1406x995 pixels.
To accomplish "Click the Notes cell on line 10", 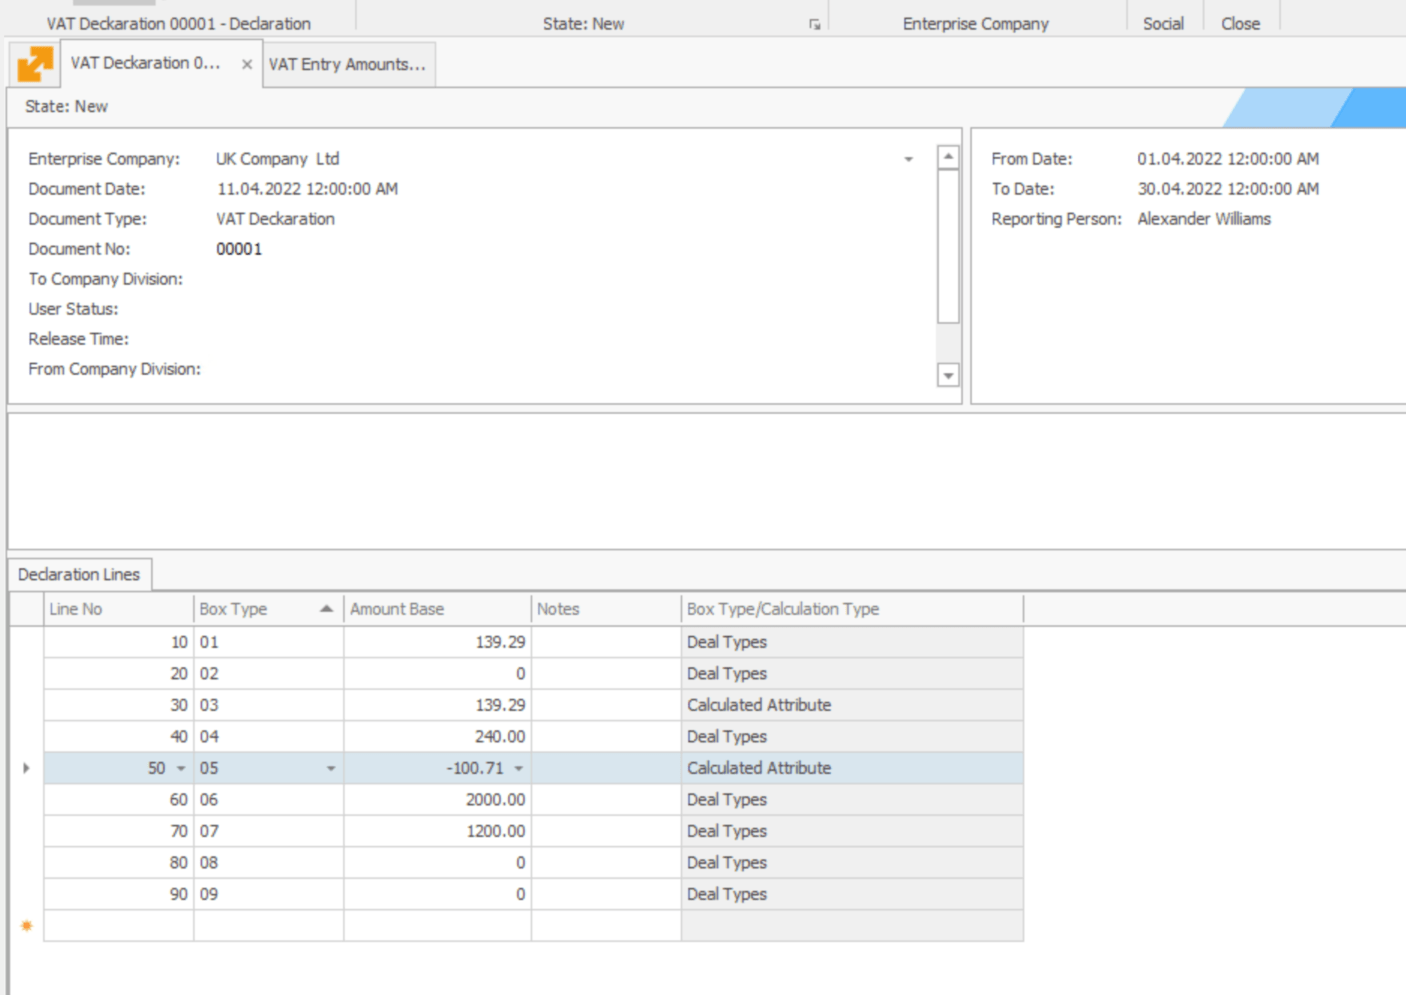I will coord(600,641).
